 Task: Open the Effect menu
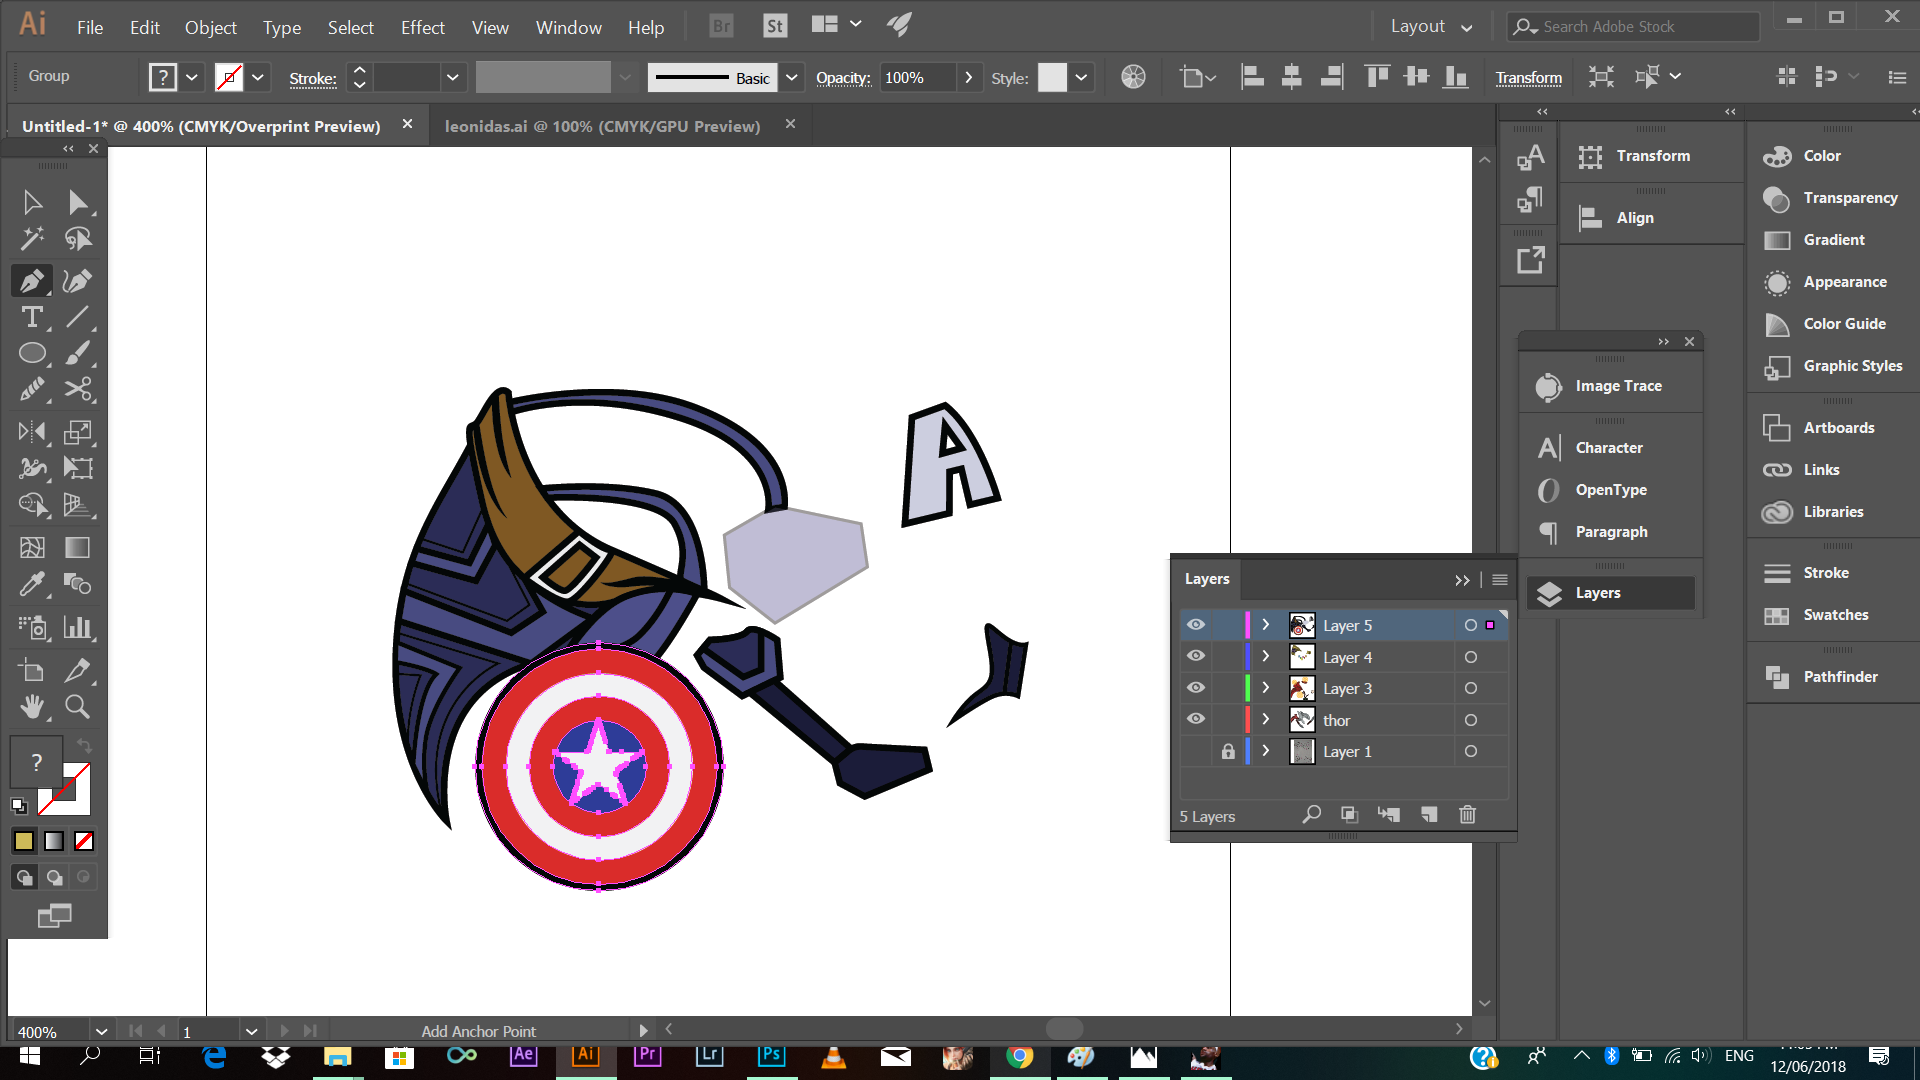pyautogui.click(x=423, y=27)
